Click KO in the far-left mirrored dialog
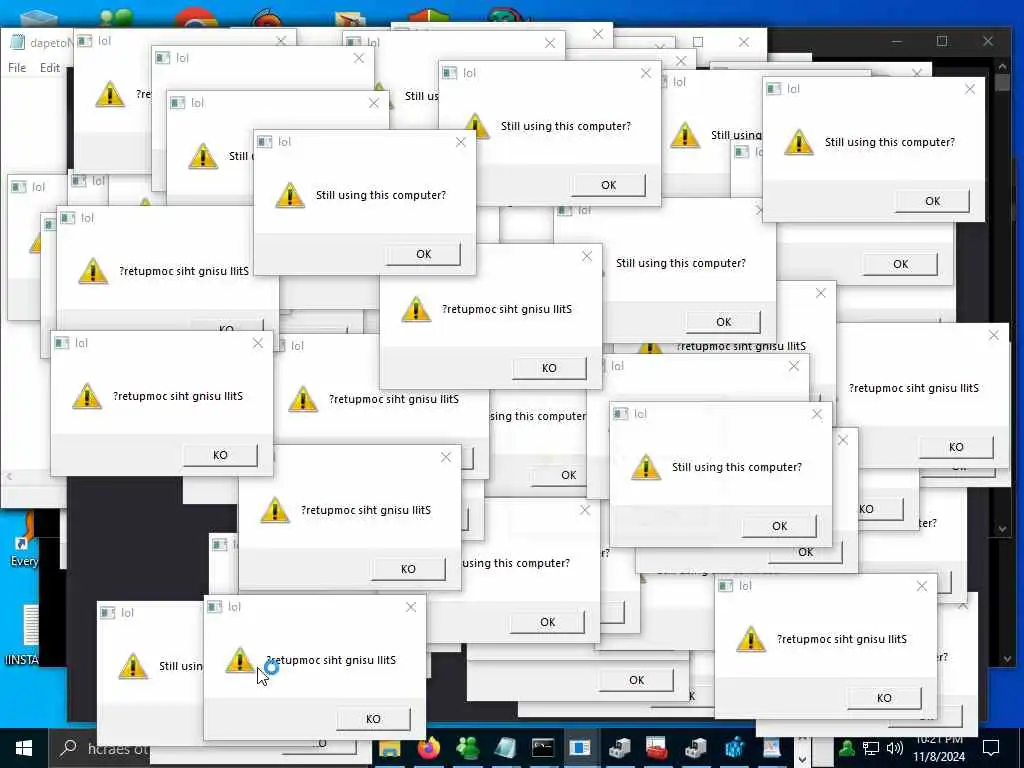 click(x=220, y=455)
